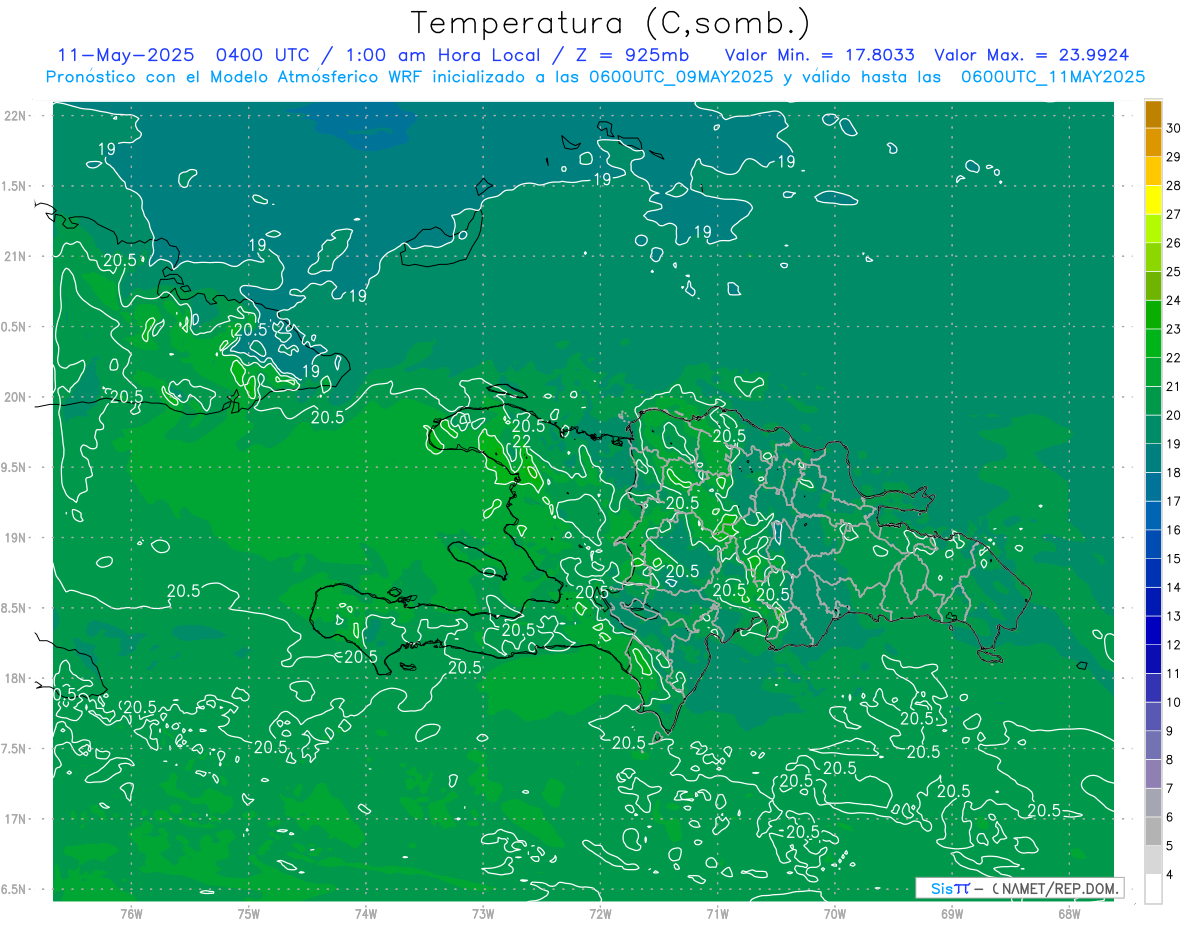Select the "72W" longitude label
The height and width of the screenshot is (927, 1200).
600,913
